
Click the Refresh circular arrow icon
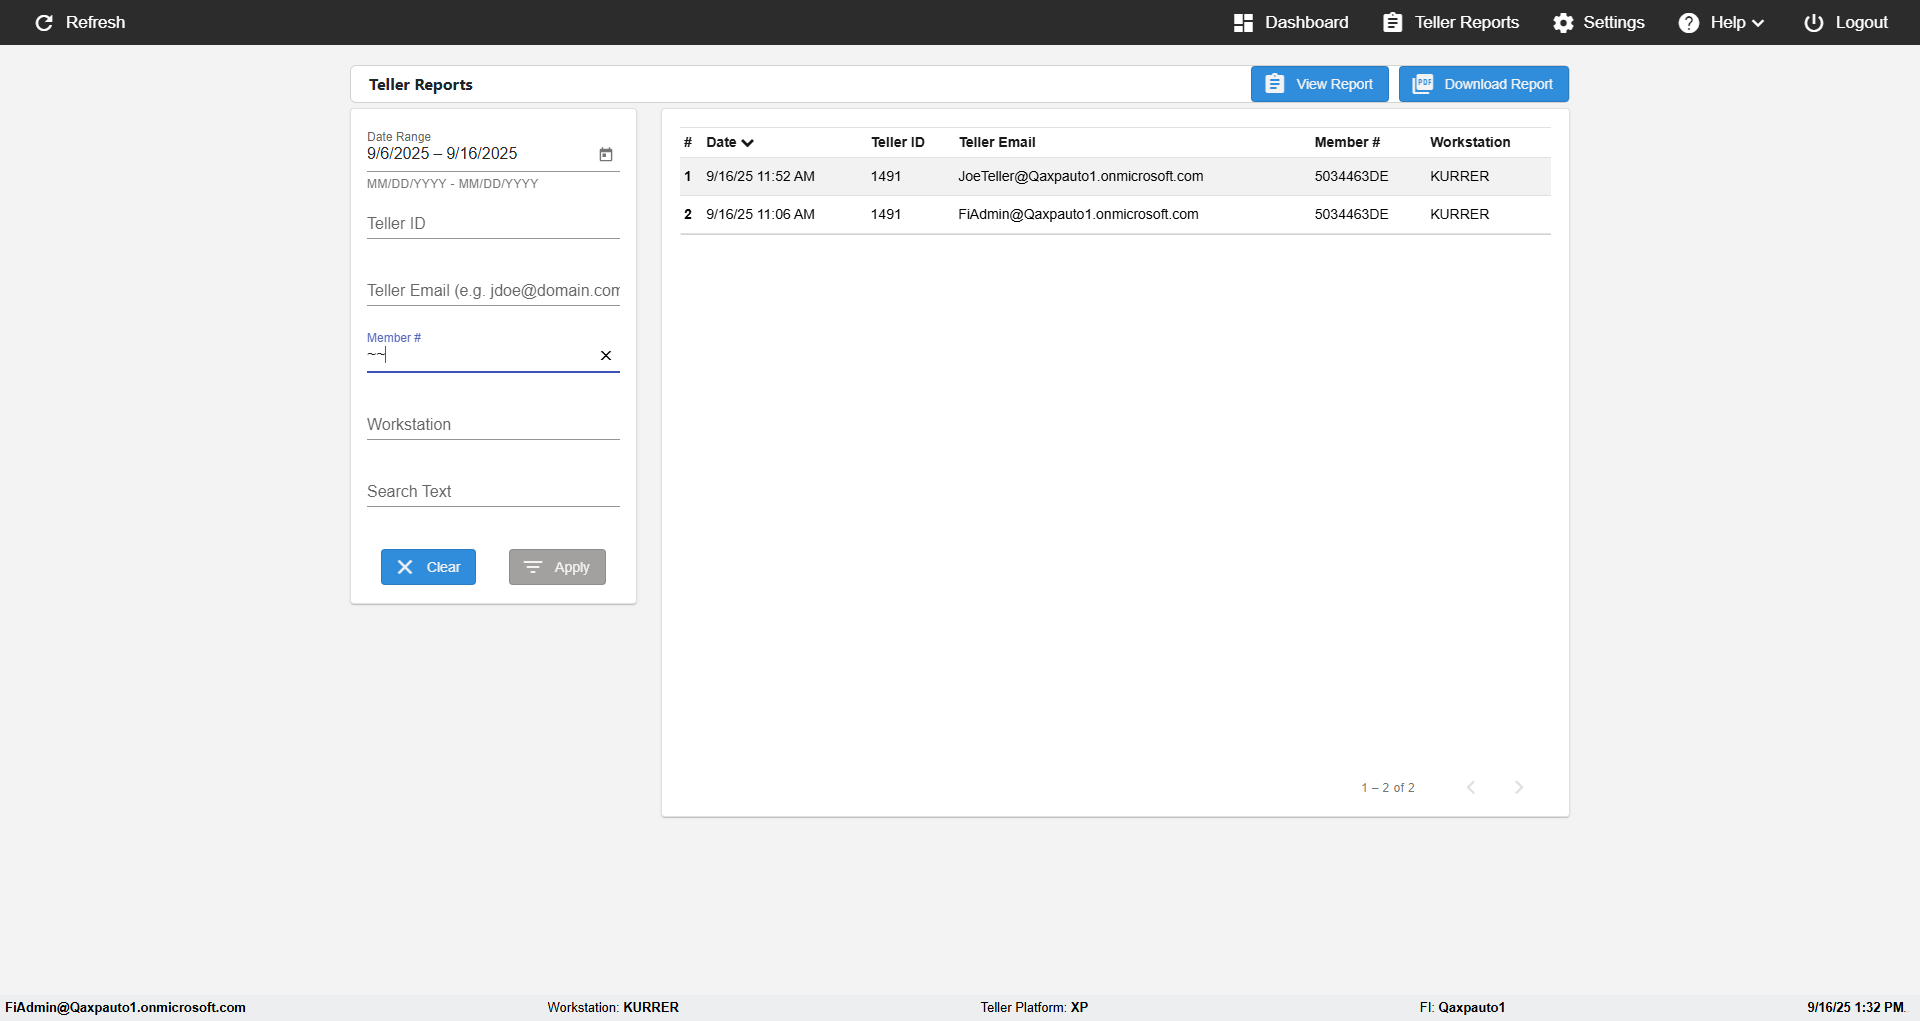pos(44,23)
